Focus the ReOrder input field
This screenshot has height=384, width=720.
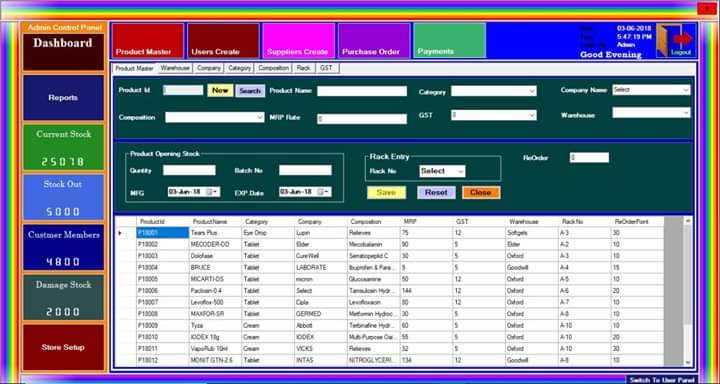[589, 158]
